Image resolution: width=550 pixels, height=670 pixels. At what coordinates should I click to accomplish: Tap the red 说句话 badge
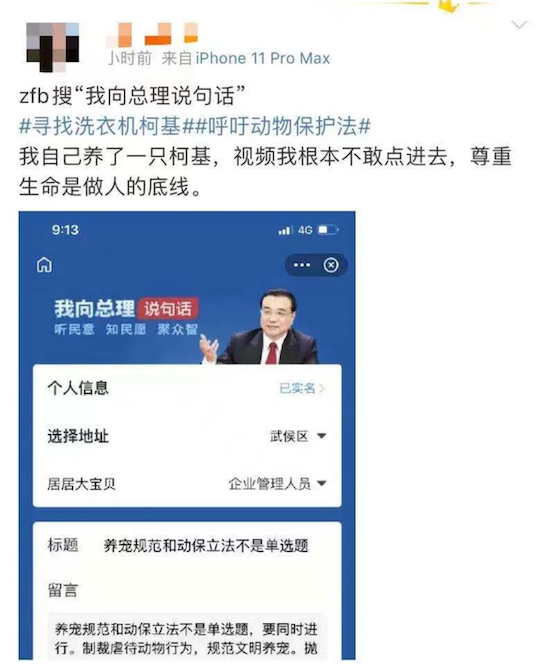tap(168, 309)
